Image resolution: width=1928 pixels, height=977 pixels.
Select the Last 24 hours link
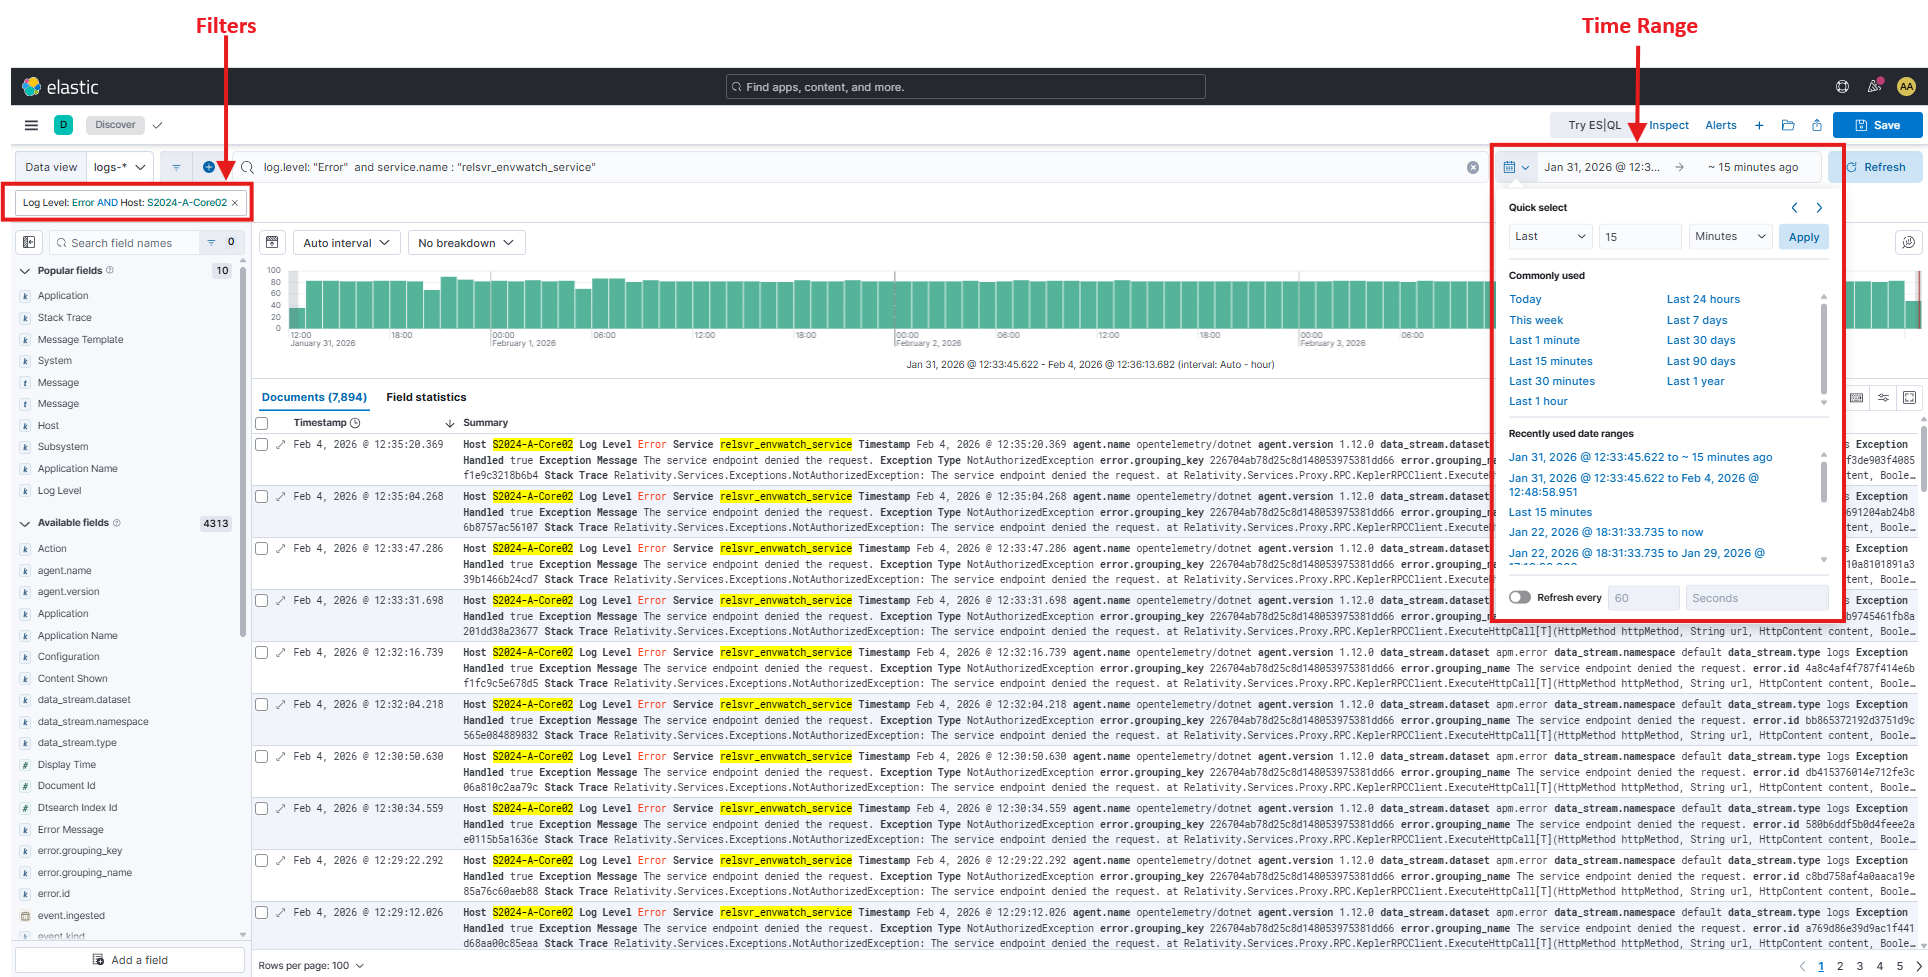(1702, 299)
